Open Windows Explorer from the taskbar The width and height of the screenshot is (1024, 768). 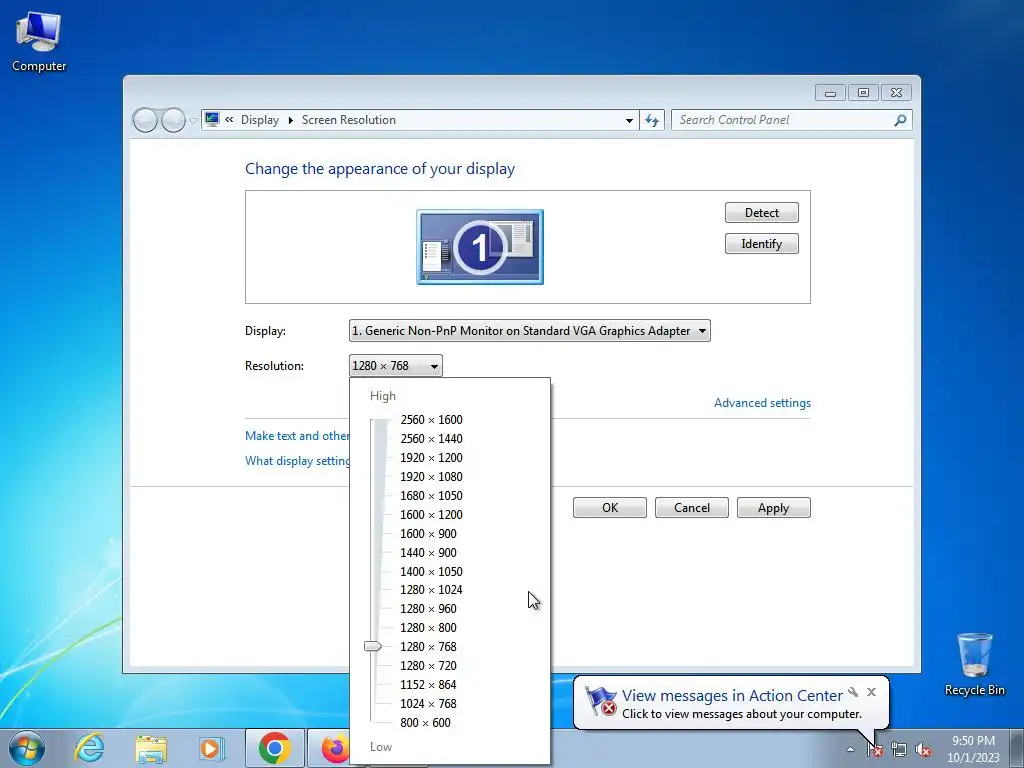tap(151, 748)
